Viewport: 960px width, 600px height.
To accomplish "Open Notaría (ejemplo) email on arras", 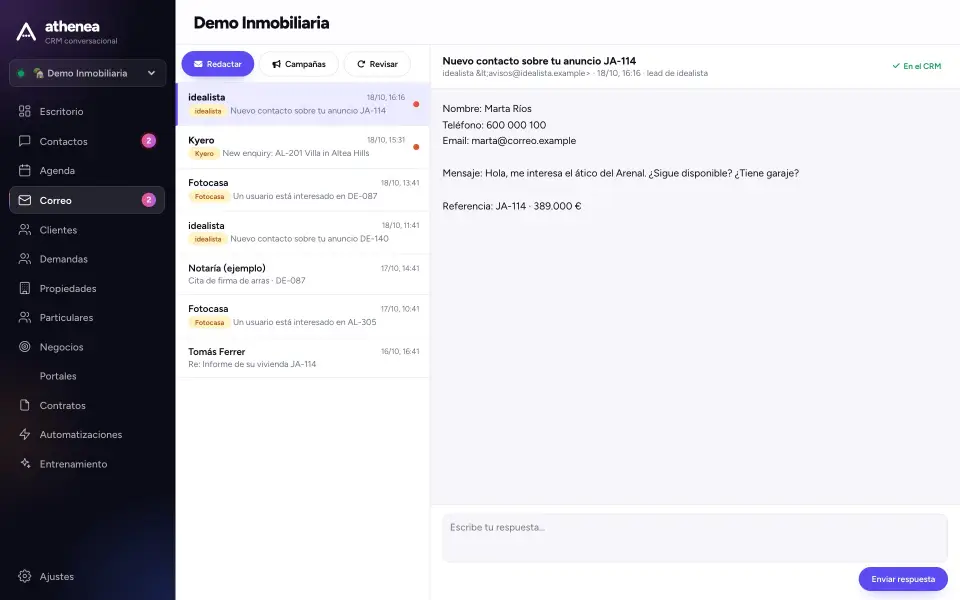I will coord(303,274).
